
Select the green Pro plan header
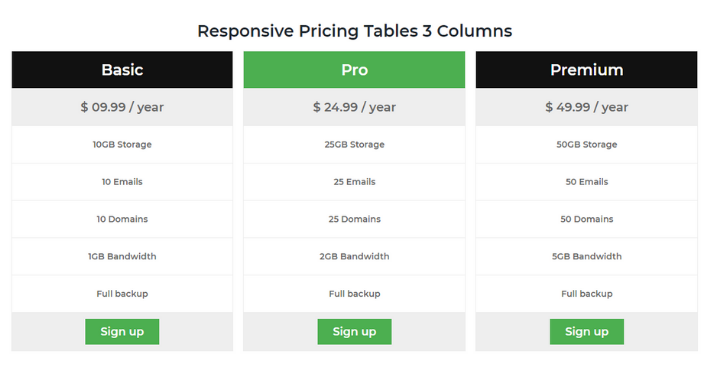pyautogui.click(x=354, y=70)
